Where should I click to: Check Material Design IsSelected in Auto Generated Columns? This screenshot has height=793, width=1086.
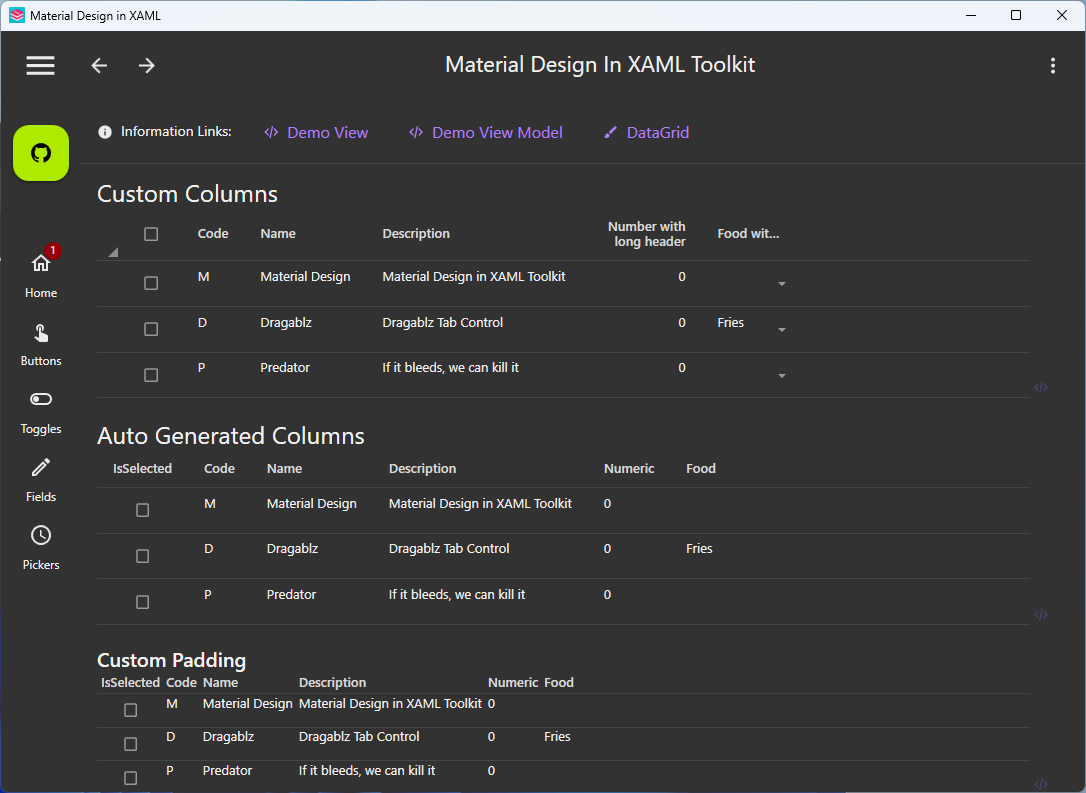coord(143,510)
